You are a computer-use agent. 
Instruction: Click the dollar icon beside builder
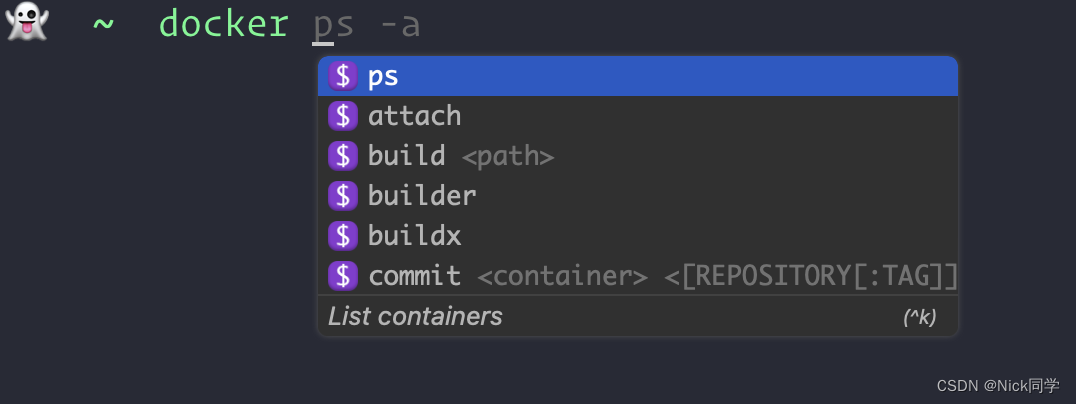click(343, 196)
